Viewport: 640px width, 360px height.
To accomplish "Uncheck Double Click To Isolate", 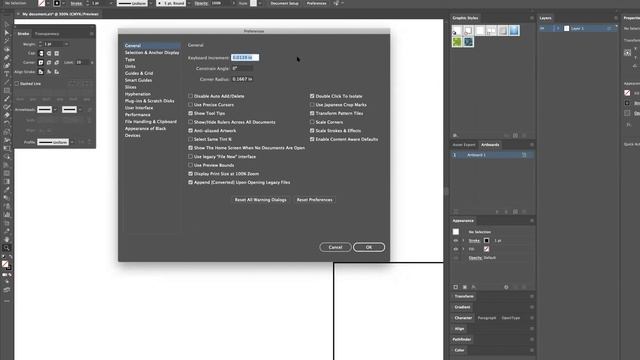I will pos(312,96).
